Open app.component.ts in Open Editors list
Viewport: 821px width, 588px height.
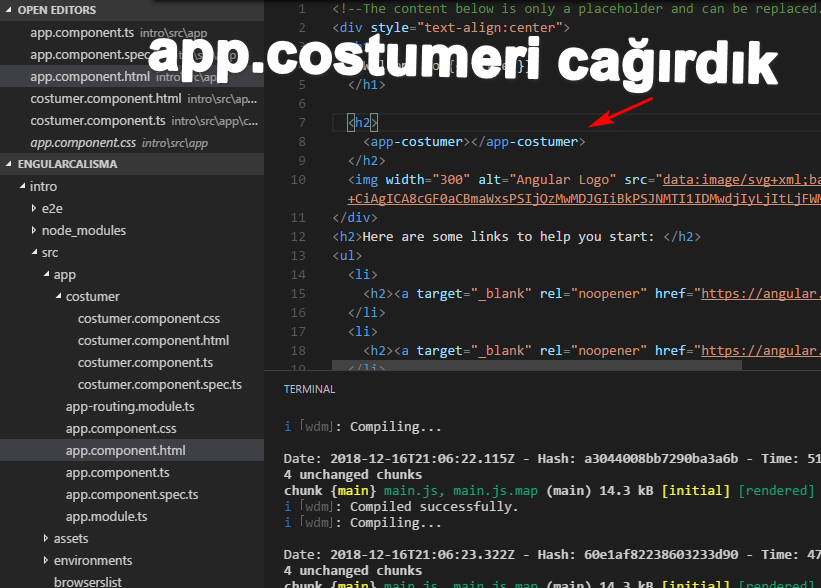pos(132,32)
